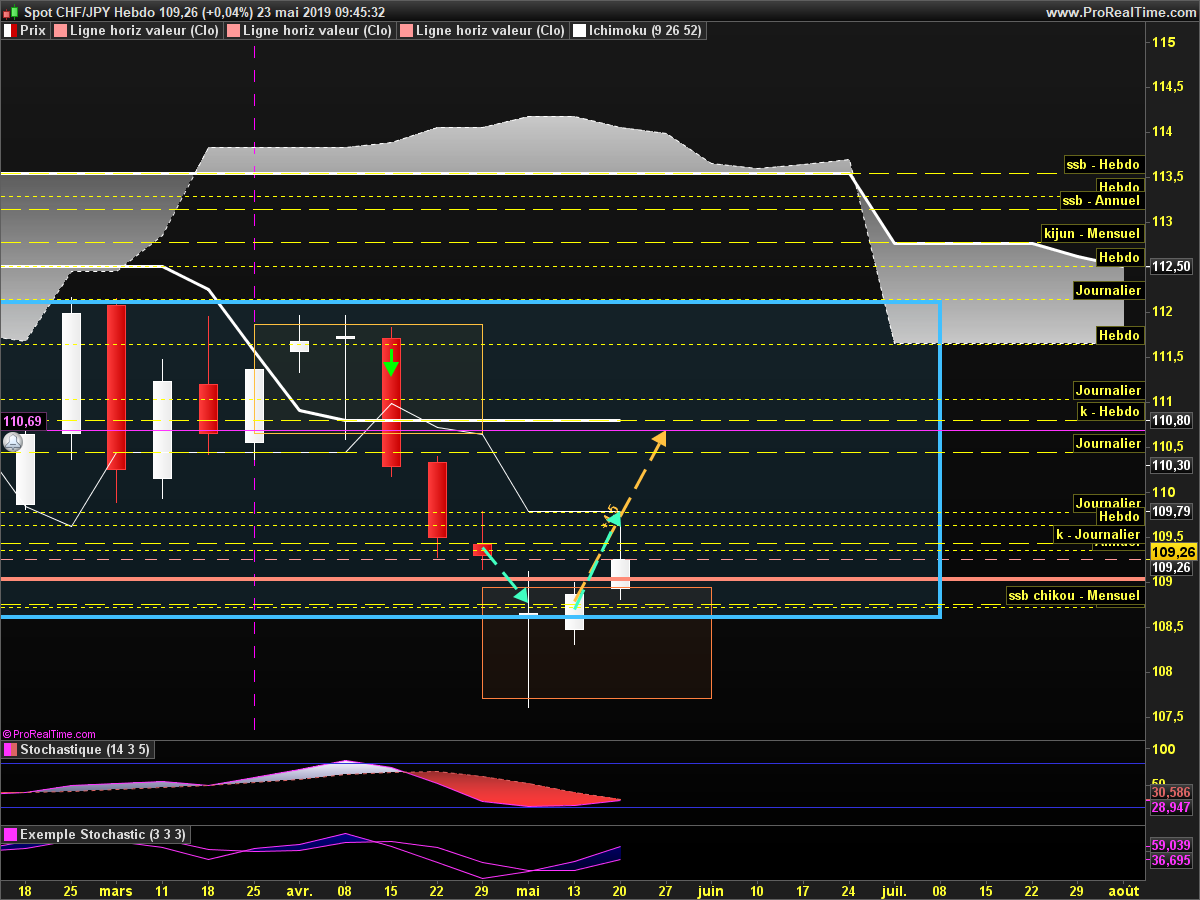
Task: Click the yellow 109,26 current price tag
Action: 1173,552
